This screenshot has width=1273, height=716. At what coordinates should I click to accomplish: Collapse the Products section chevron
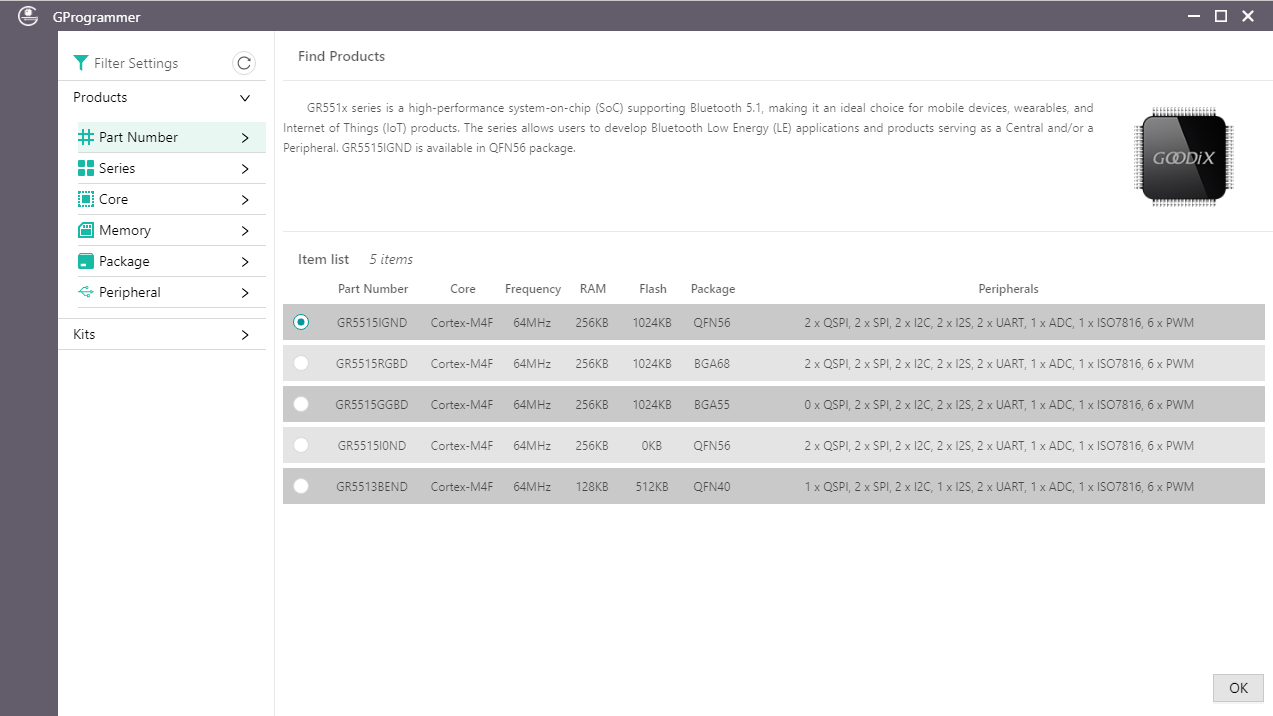pos(245,98)
